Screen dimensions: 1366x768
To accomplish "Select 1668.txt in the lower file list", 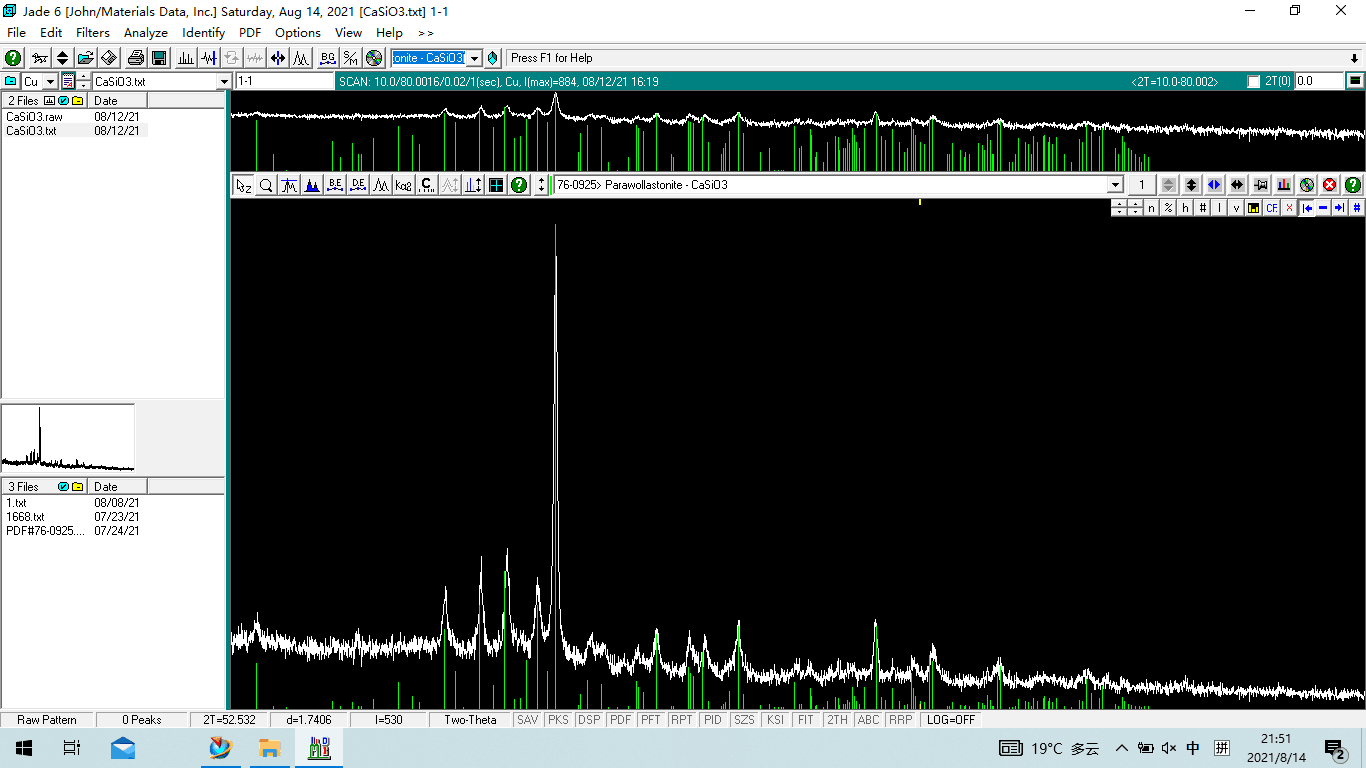I will (x=25, y=517).
